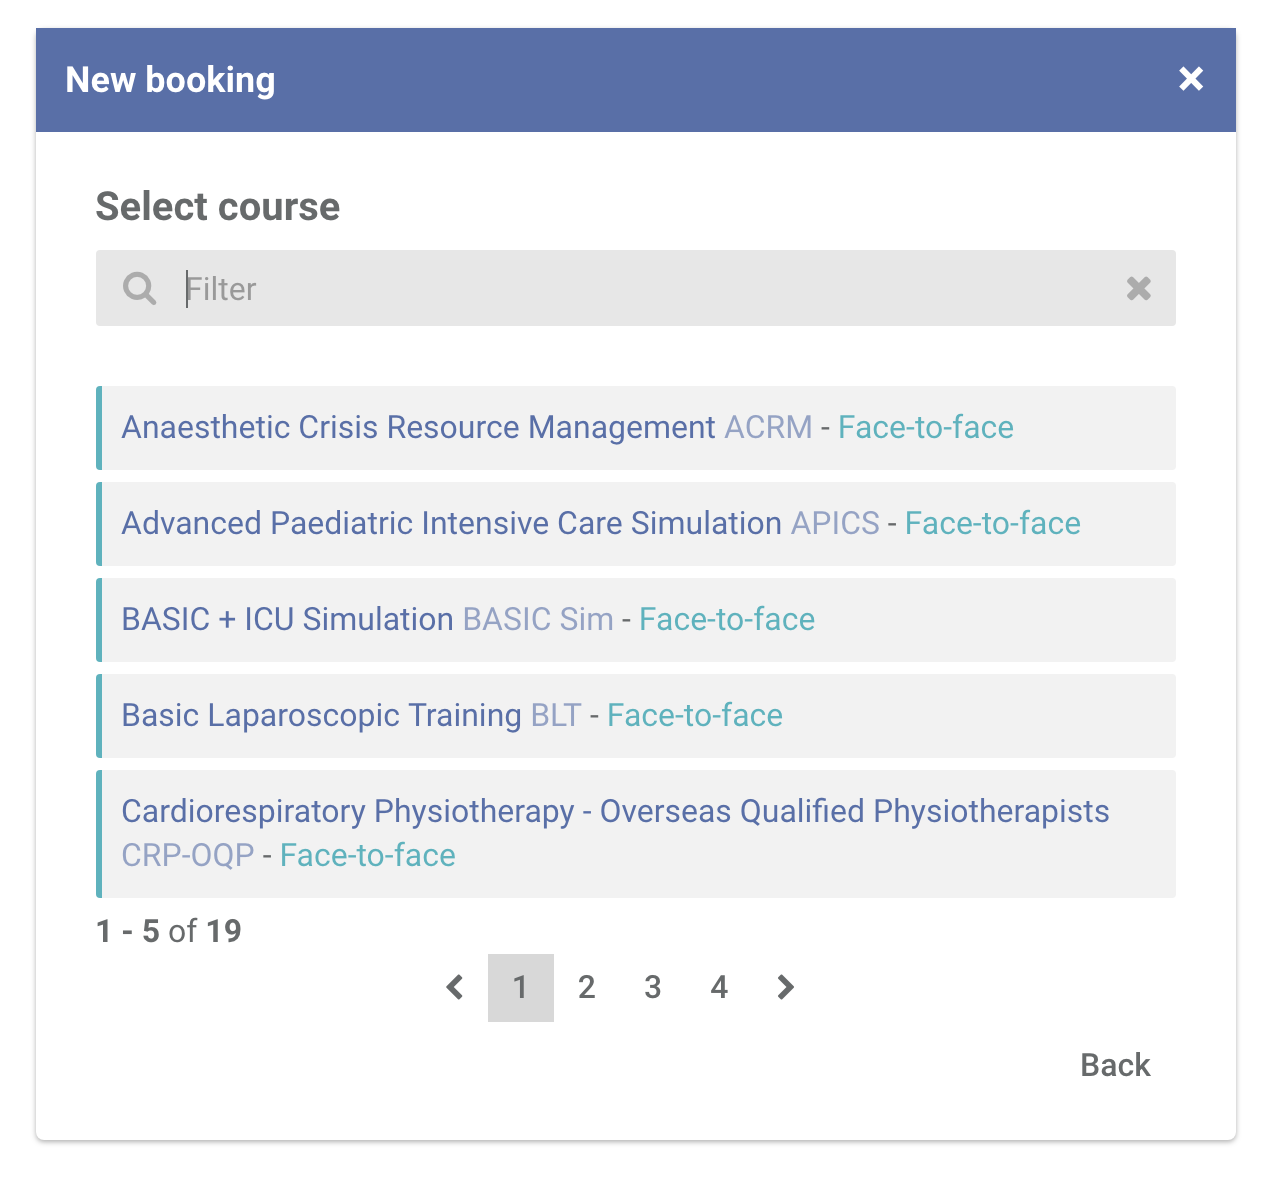
Task: Select page 1 in pagination
Action: pyautogui.click(x=521, y=988)
